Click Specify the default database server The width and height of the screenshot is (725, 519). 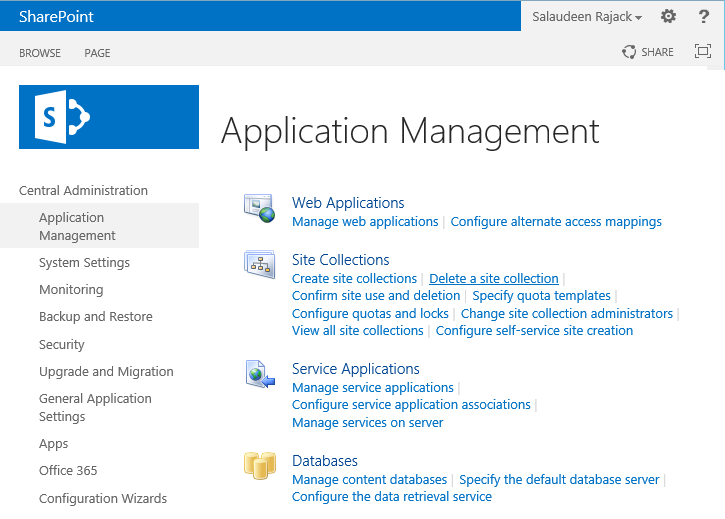click(x=559, y=480)
